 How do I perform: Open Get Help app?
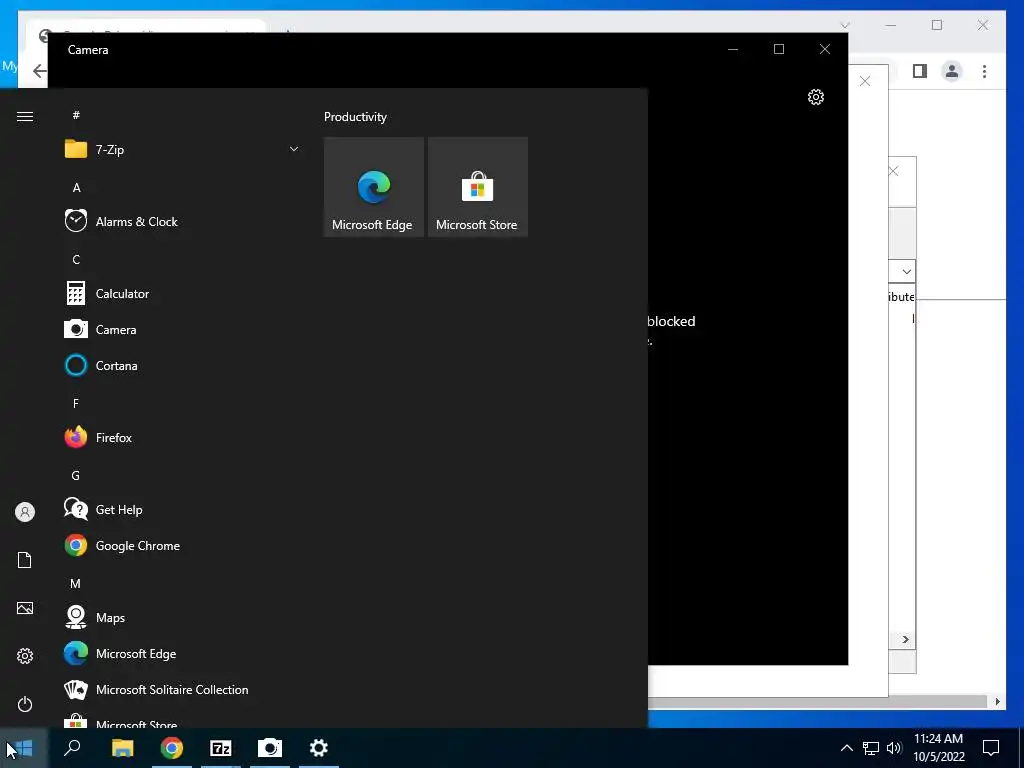[x=182, y=509]
